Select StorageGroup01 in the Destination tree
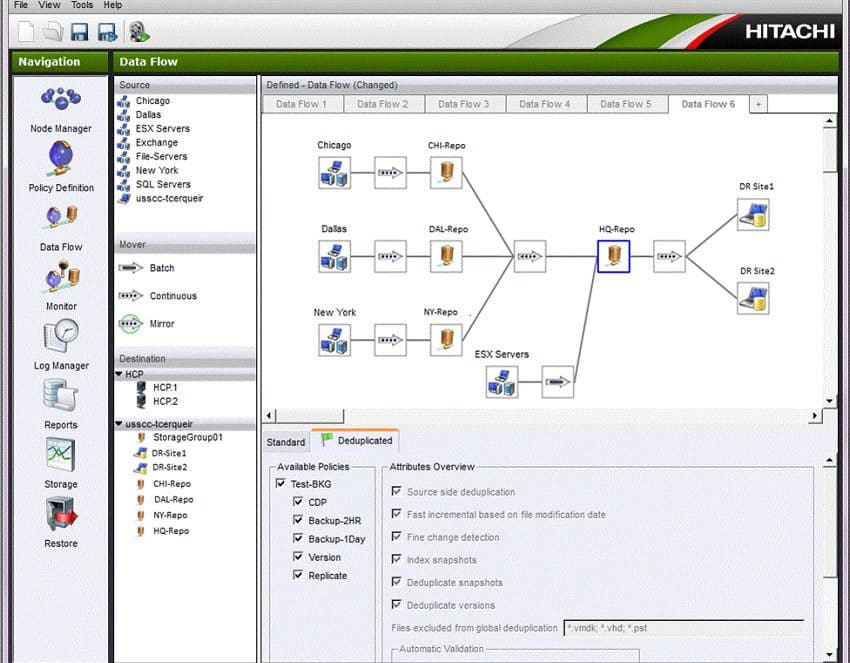The image size is (850, 663). [x=188, y=437]
